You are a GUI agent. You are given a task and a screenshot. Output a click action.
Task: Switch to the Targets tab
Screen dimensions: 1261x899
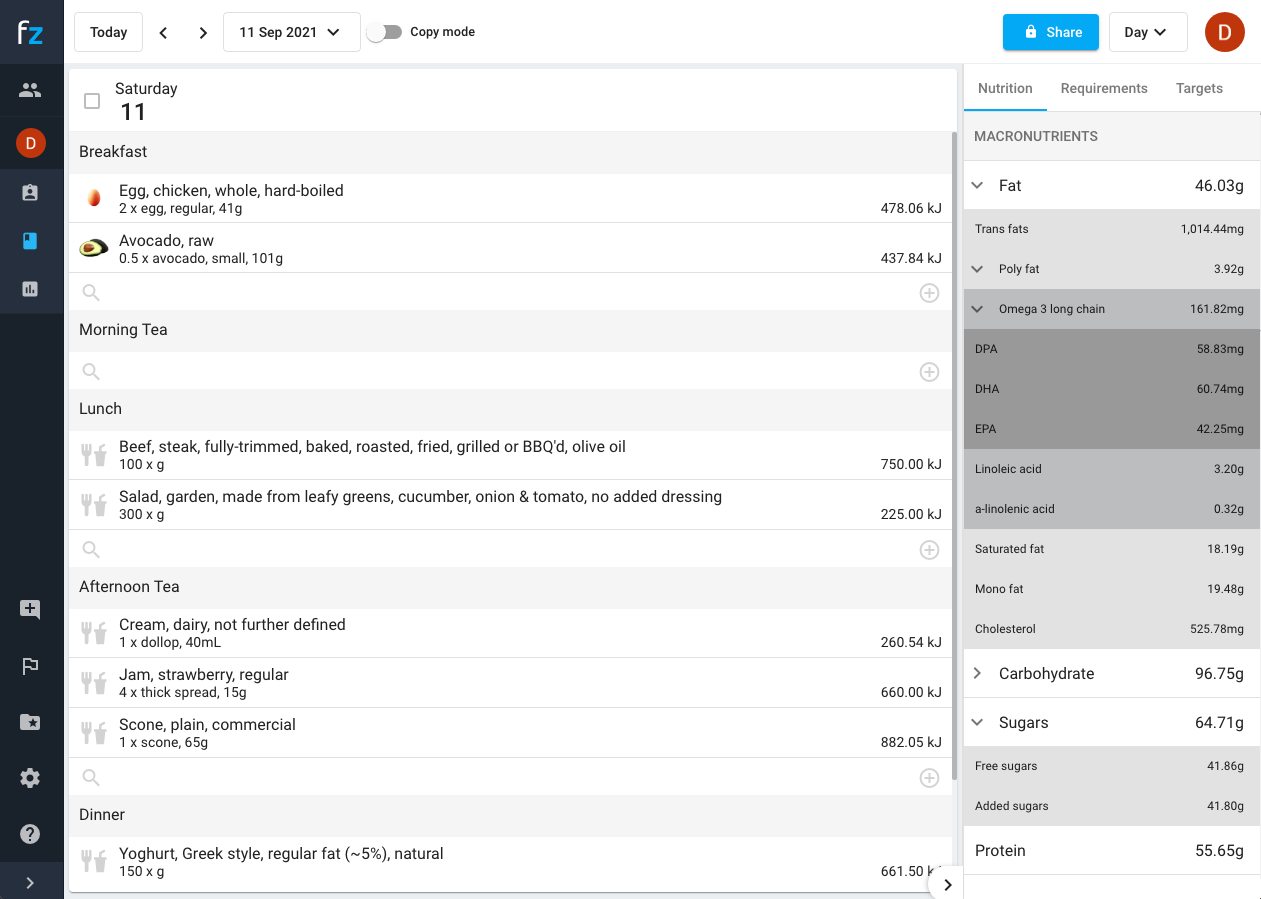[x=1199, y=88]
